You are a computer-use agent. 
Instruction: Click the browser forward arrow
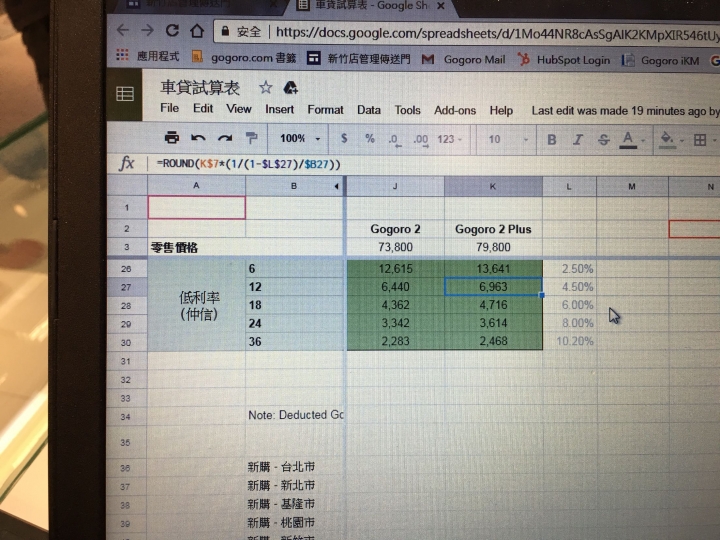tap(147, 30)
